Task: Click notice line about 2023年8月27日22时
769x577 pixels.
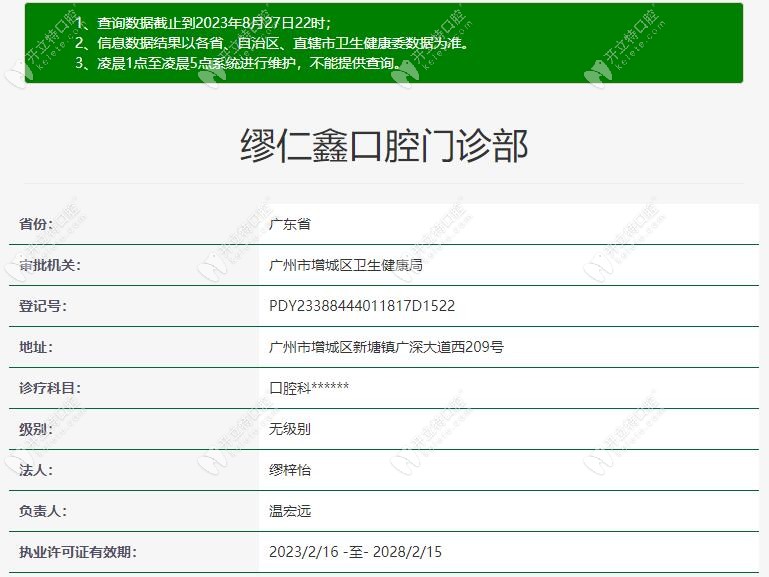Action: pyautogui.click(x=203, y=23)
